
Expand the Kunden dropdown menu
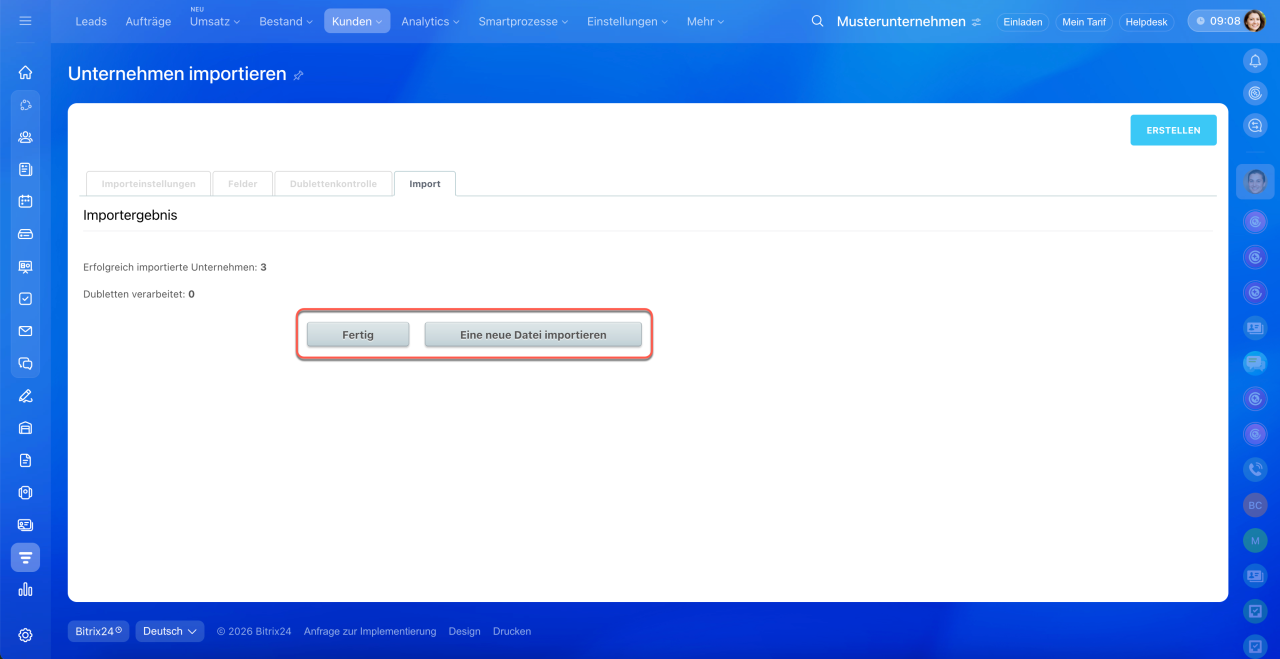click(356, 21)
